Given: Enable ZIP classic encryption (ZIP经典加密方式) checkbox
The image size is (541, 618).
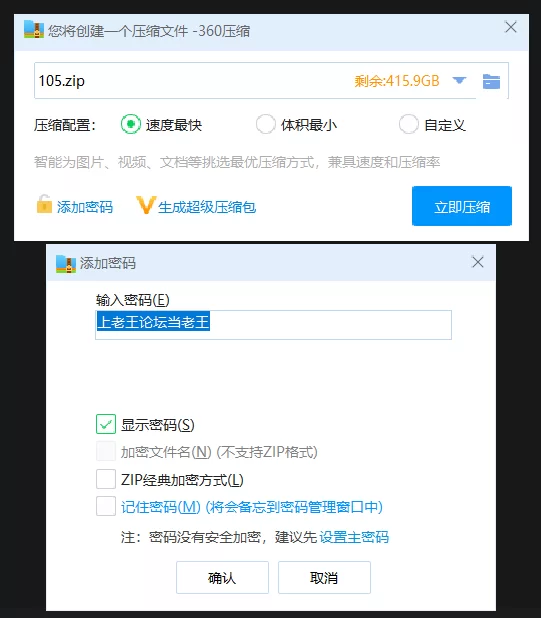Looking at the screenshot, I should (x=106, y=479).
